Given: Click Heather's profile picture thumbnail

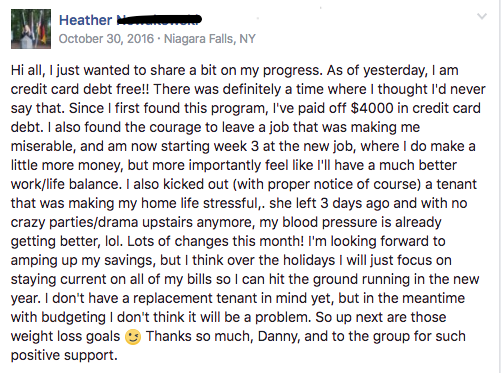Looking at the screenshot, I should coord(31,29).
